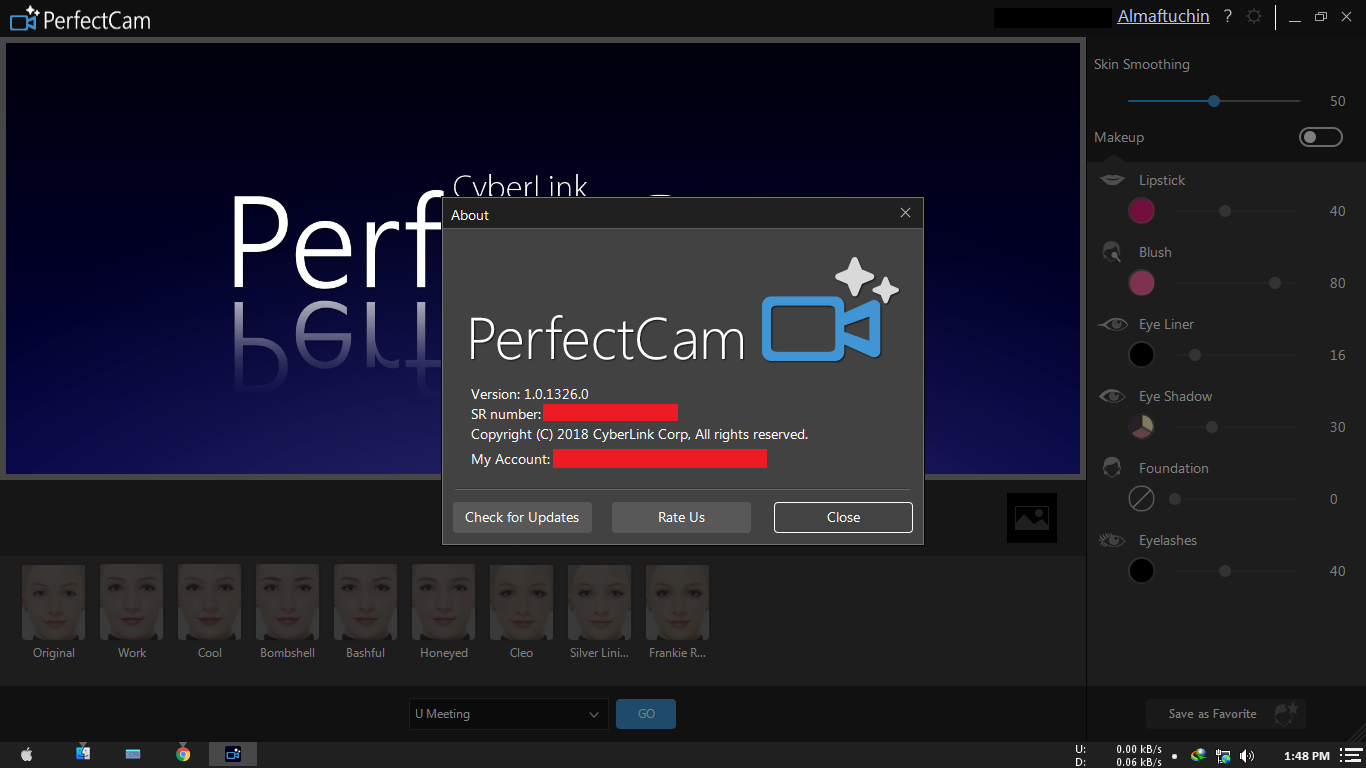Screen dimensions: 1366x768
Task: Open the Almaftuchin account link
Action: tap(1163, 16)
